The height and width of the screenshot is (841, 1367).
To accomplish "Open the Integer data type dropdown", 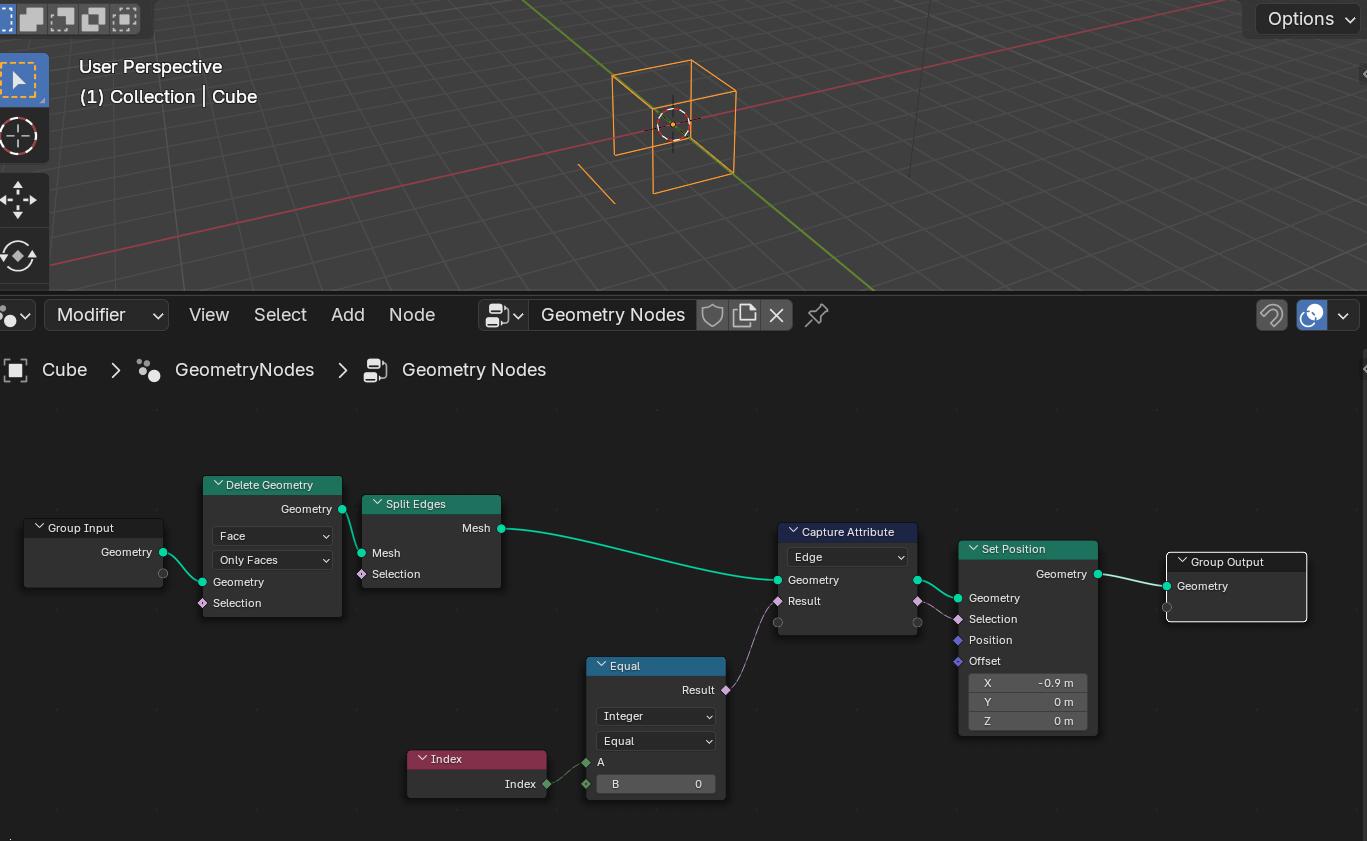I will coord(656,716).
